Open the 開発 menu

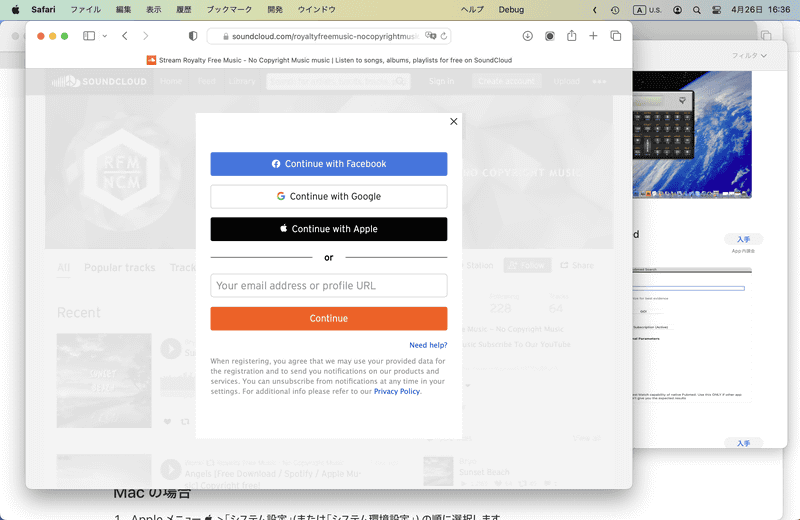click(275, 10)
